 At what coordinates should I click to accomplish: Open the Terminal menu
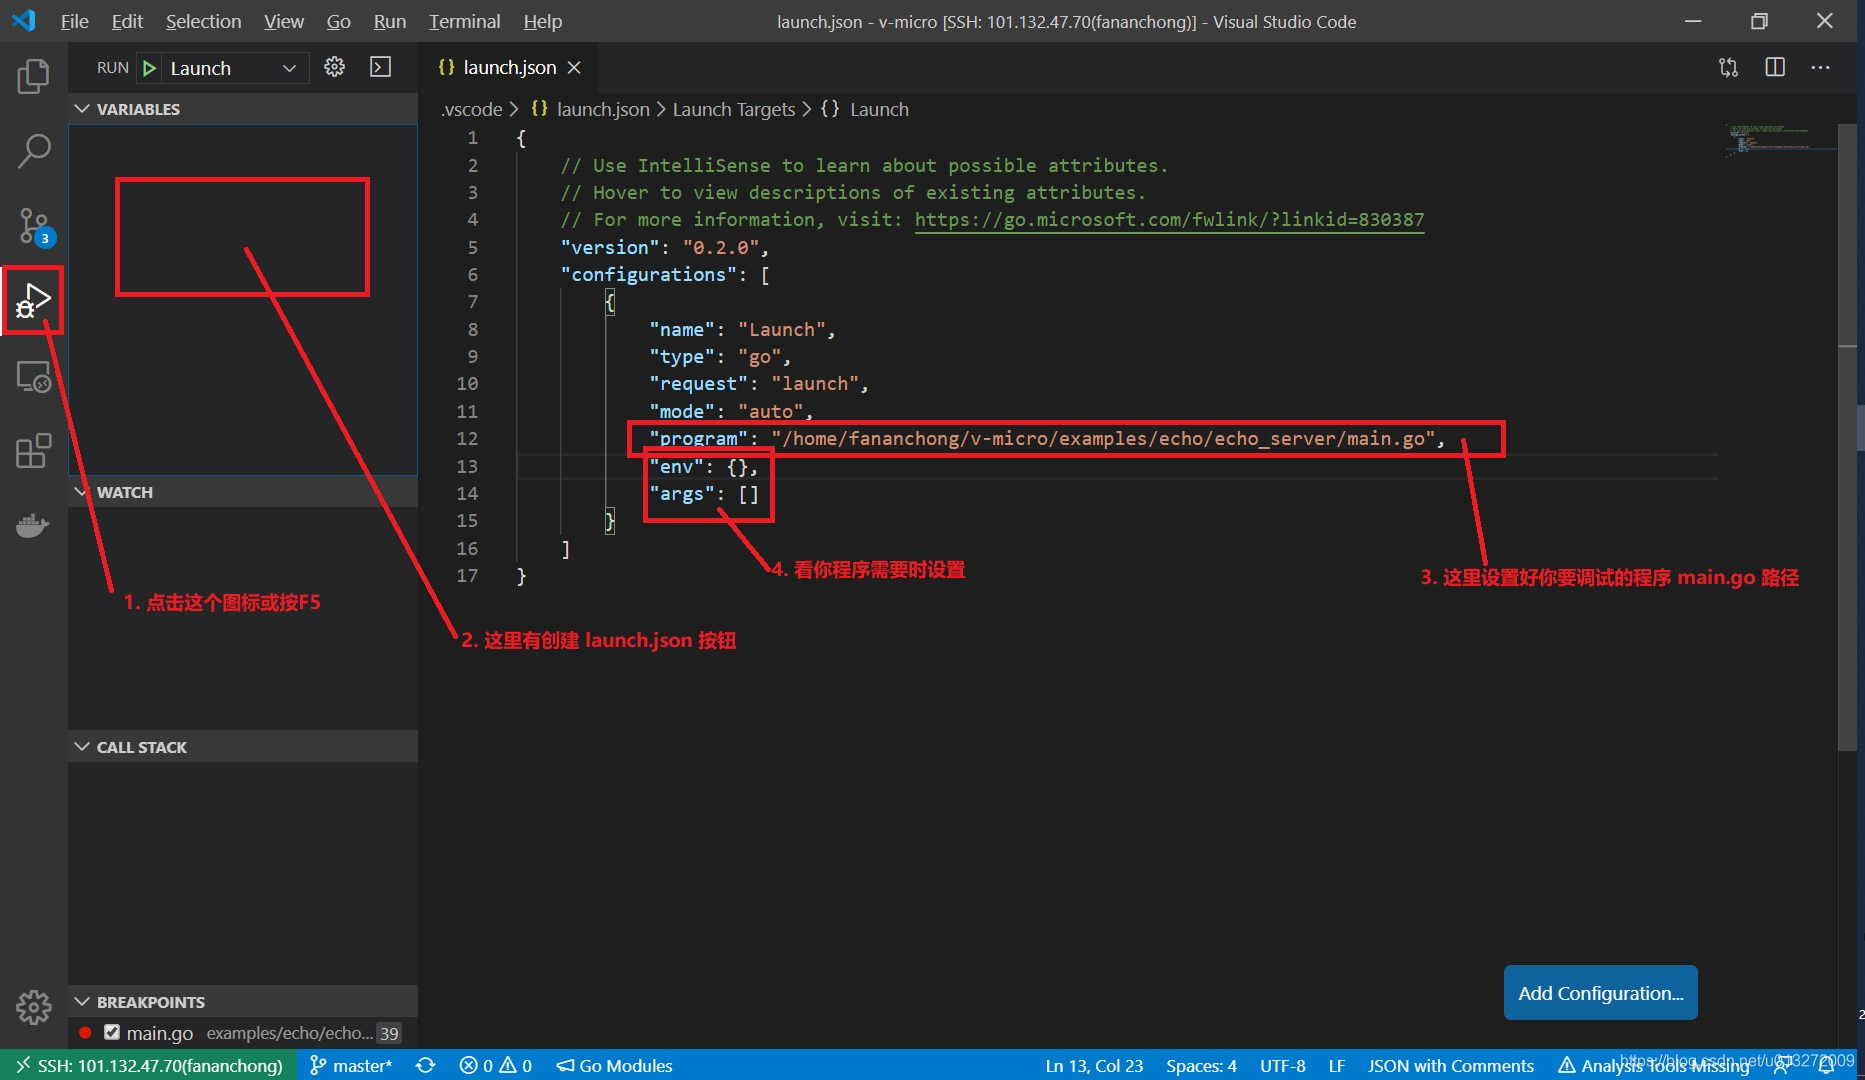pos(465,21)
